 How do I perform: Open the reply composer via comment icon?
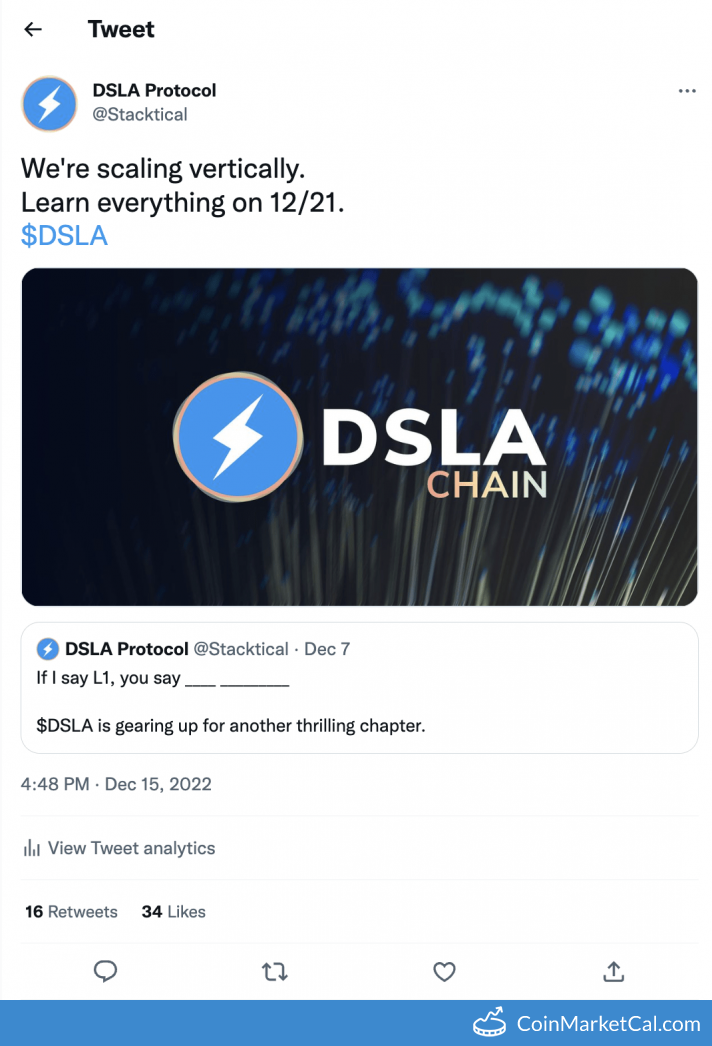click(x=106, y=971)
